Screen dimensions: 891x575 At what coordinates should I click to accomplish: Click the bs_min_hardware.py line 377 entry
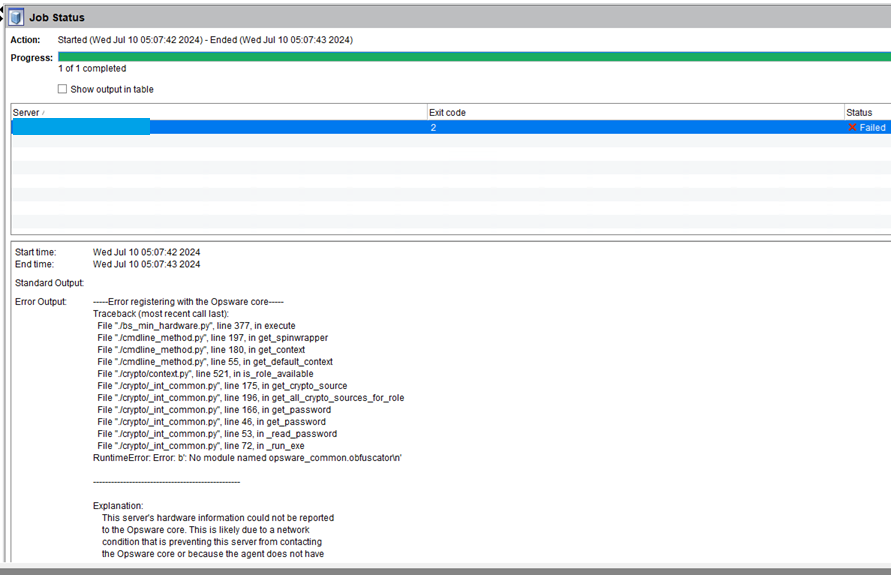196,326
